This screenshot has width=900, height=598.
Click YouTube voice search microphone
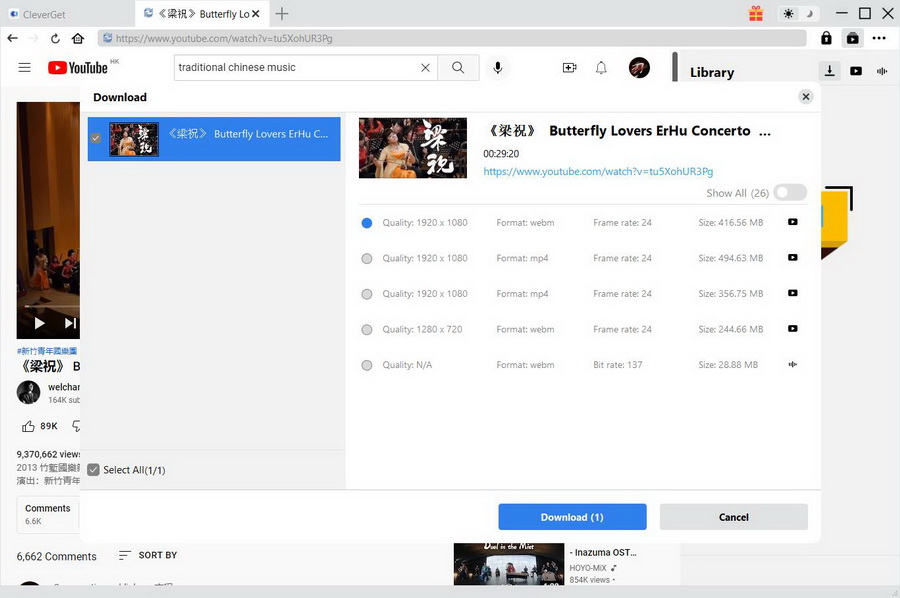point(497,68)
